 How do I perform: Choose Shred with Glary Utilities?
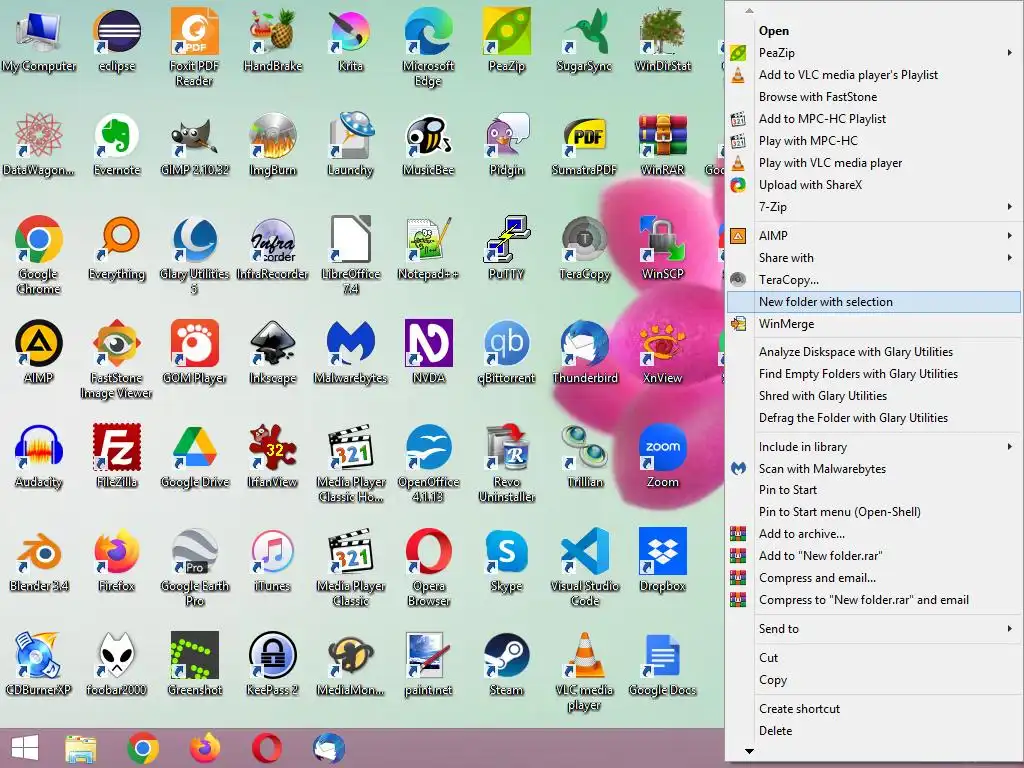coord(874,396)
